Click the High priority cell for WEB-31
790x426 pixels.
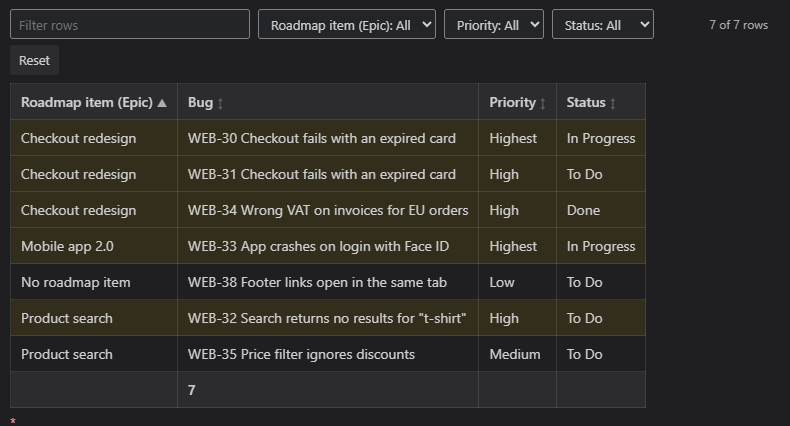coord(517,174)
